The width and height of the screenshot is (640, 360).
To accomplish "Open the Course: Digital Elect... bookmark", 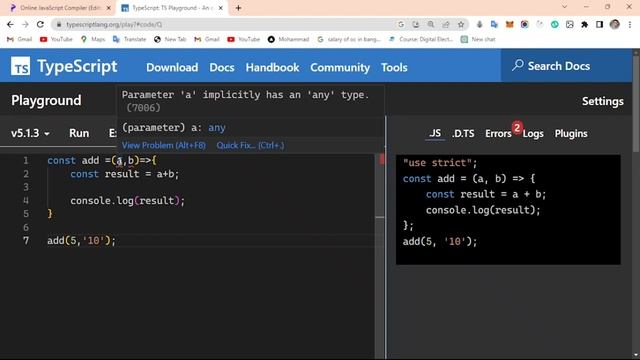I will pos(421,39).
